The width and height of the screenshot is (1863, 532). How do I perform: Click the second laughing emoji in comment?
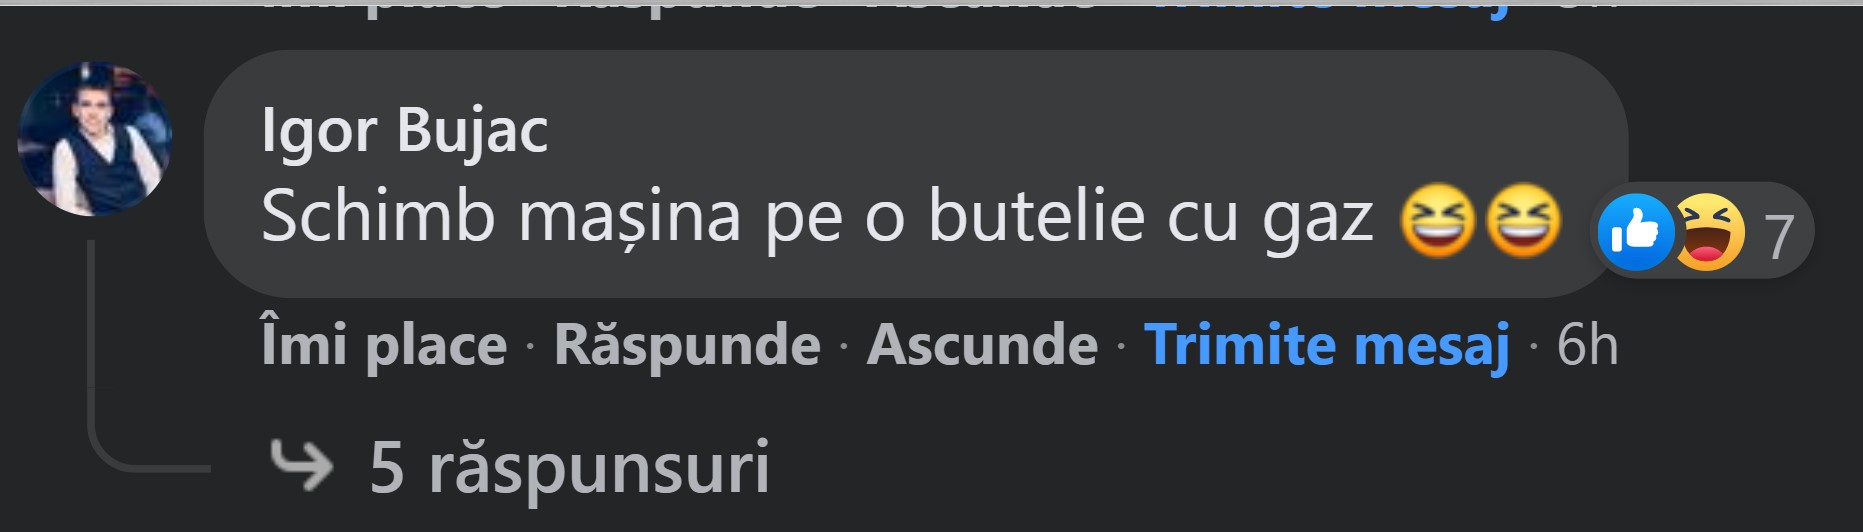1523,221
